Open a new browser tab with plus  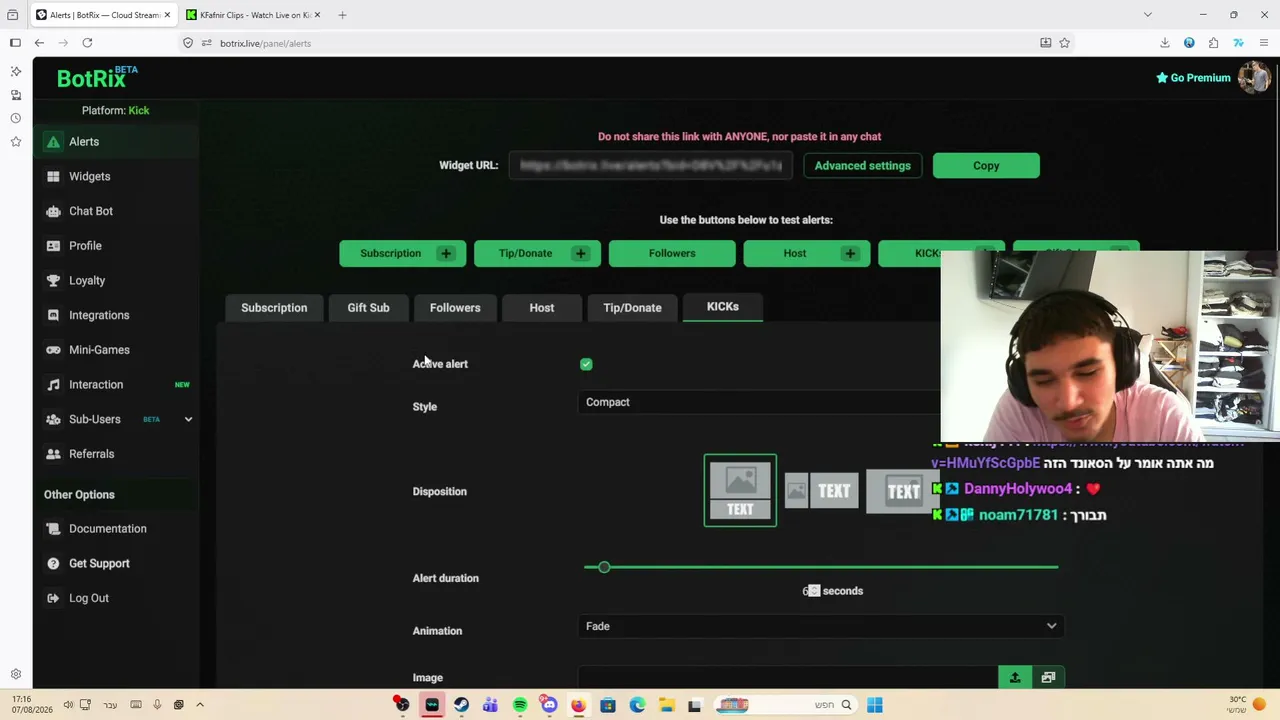tap(342, 15)
